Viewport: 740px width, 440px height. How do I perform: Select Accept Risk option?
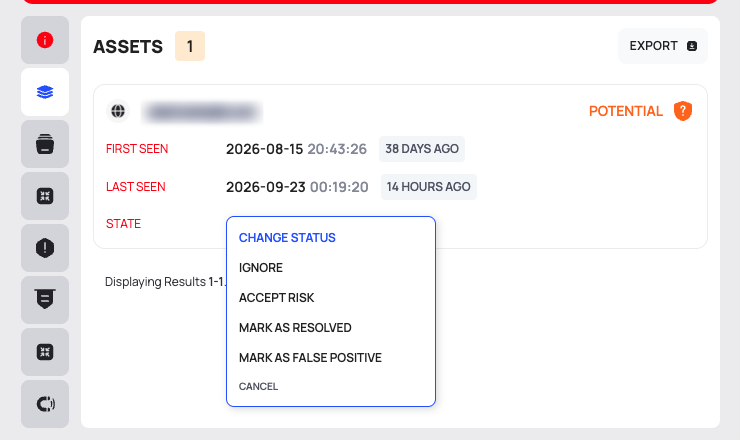point(276,298)
